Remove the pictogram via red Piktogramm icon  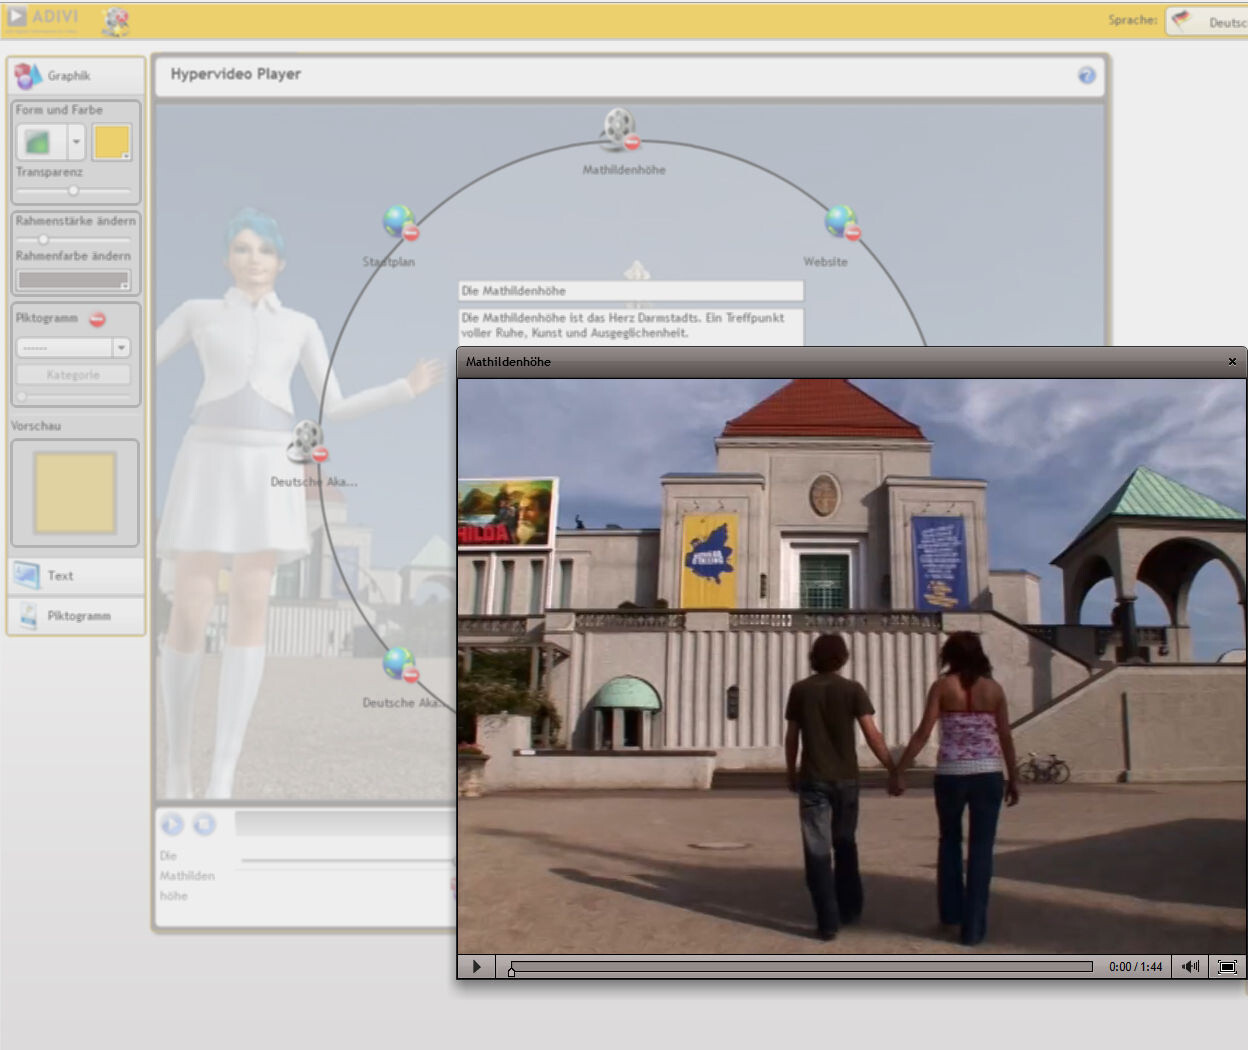pyautogui.click(x=97, y=319)
